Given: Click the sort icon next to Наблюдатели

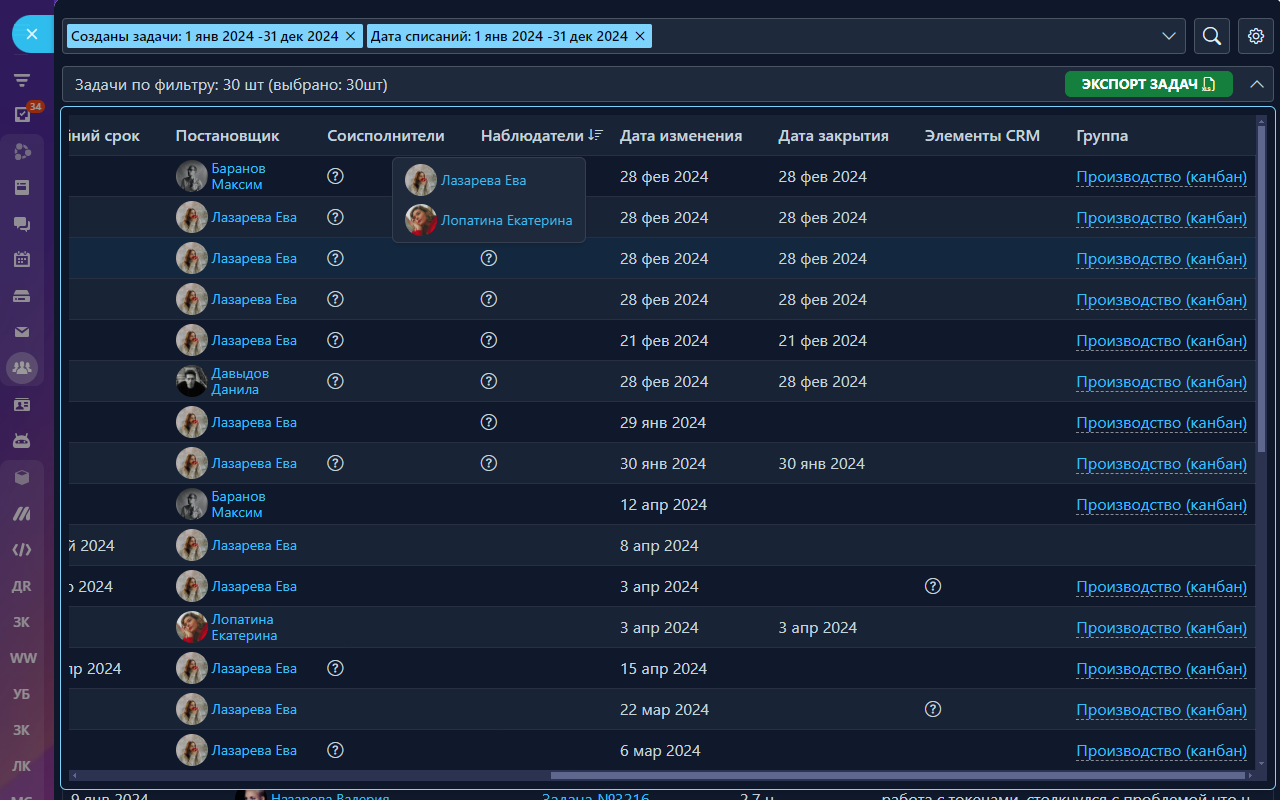Looking at the screenshot, I should coord(596,135).
